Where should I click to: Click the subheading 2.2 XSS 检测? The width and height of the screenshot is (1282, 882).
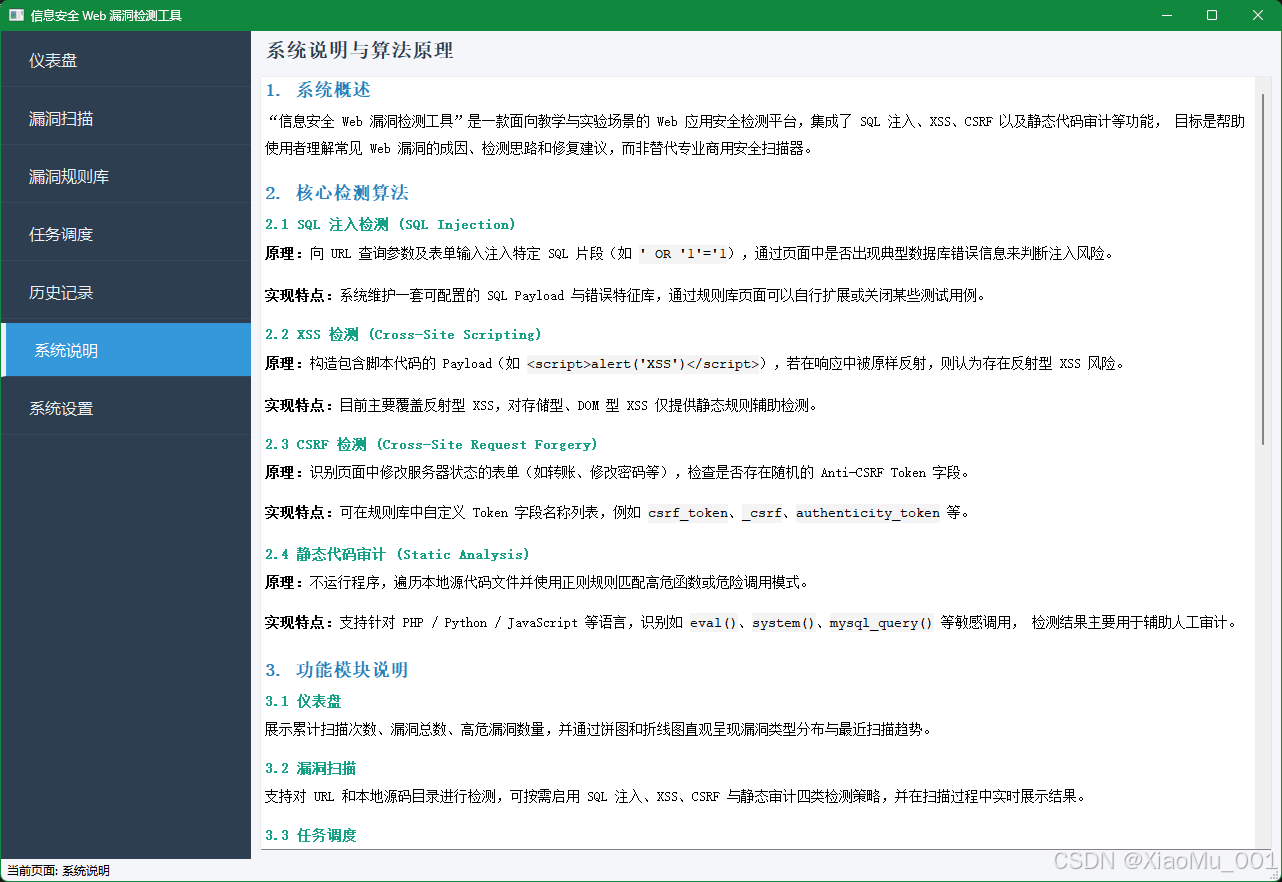click(x=403, y=334)
